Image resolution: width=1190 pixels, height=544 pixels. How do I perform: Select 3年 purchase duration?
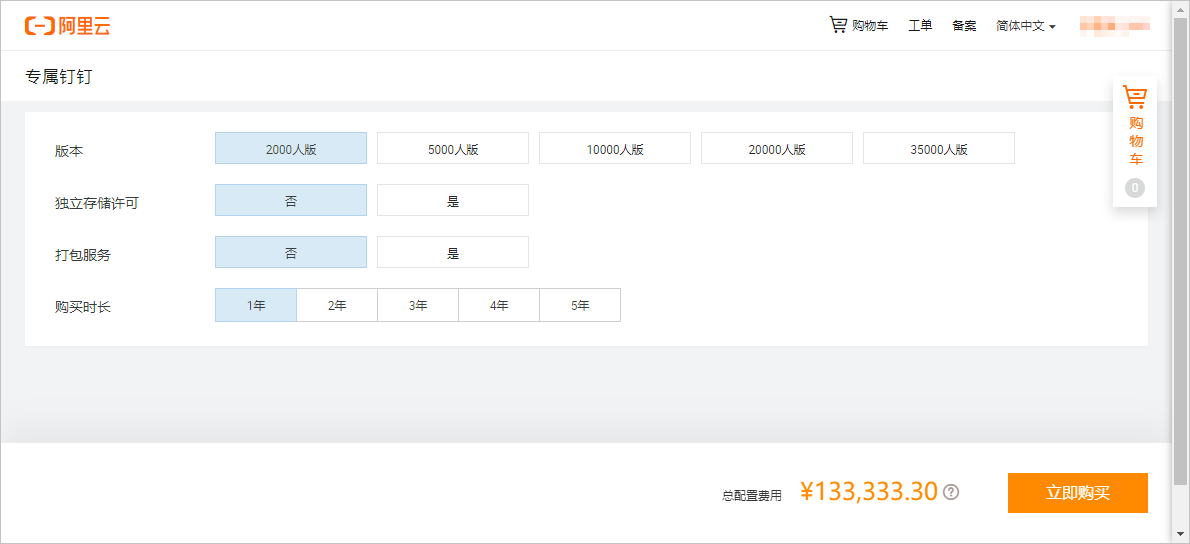click(418, 305)
